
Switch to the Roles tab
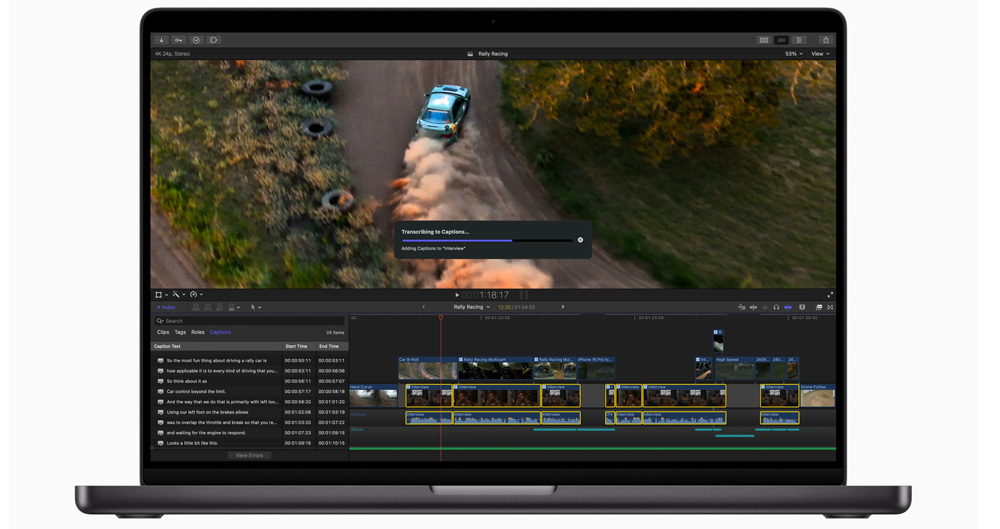[198, 332]
